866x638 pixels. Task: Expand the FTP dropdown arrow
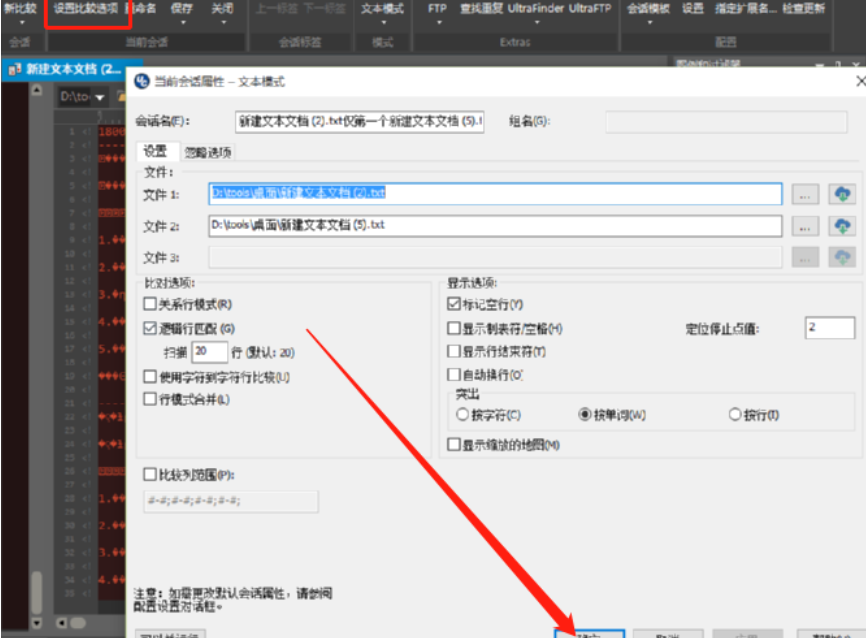440,23
